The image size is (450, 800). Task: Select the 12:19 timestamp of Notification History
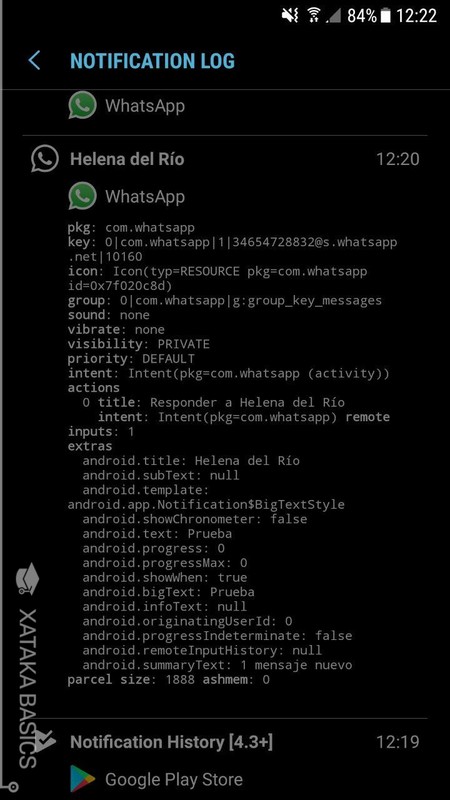[398, 741]
